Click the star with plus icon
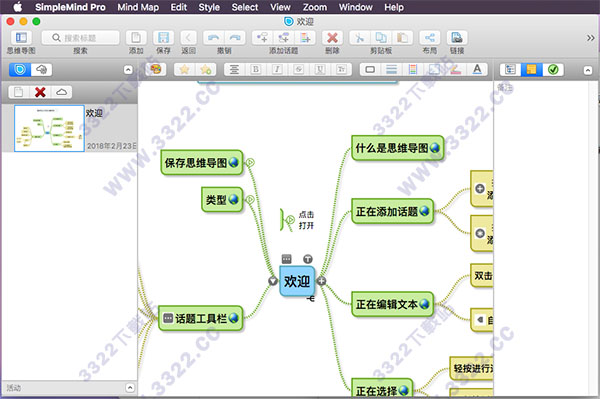The width and height of the screenshot is (600, 399). [x=206, y=69]
